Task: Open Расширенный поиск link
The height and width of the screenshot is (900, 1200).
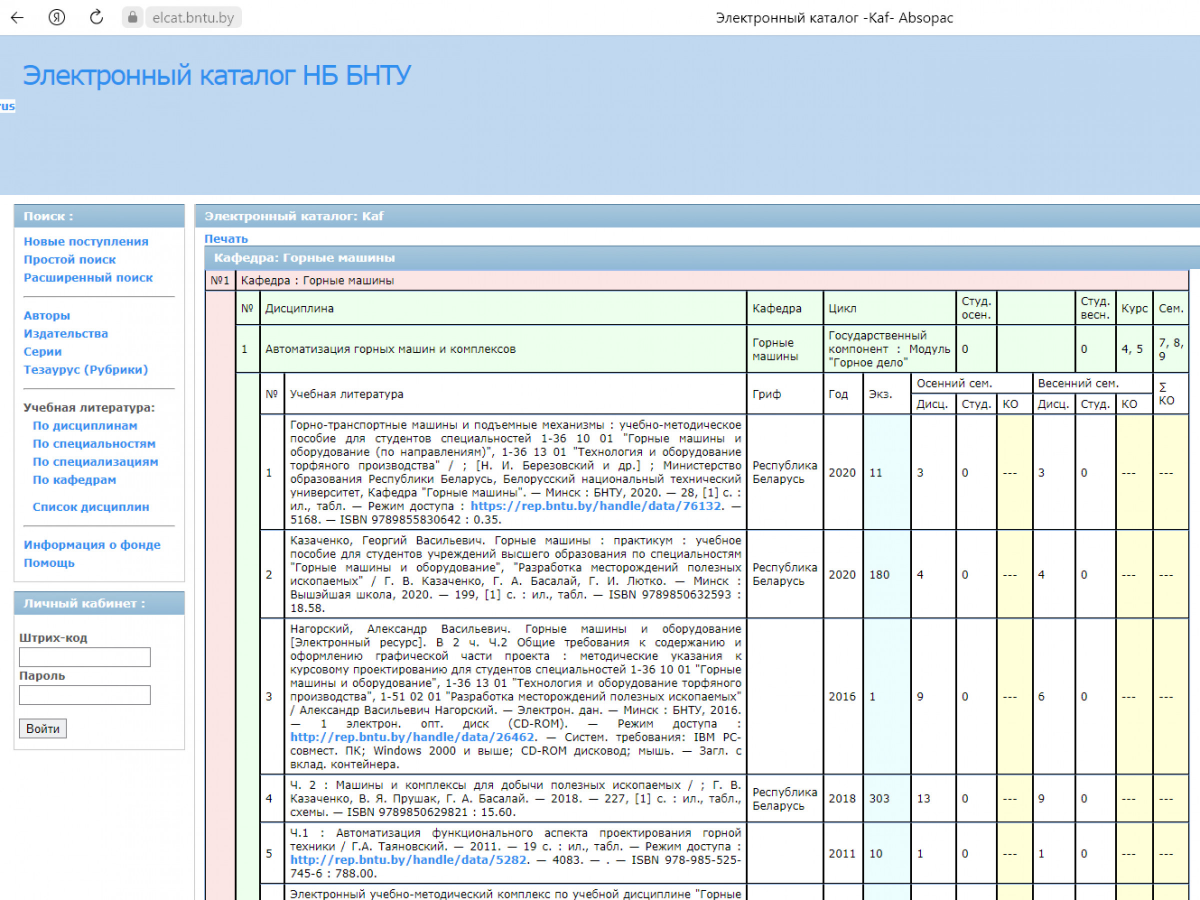Action: [89, 277]
